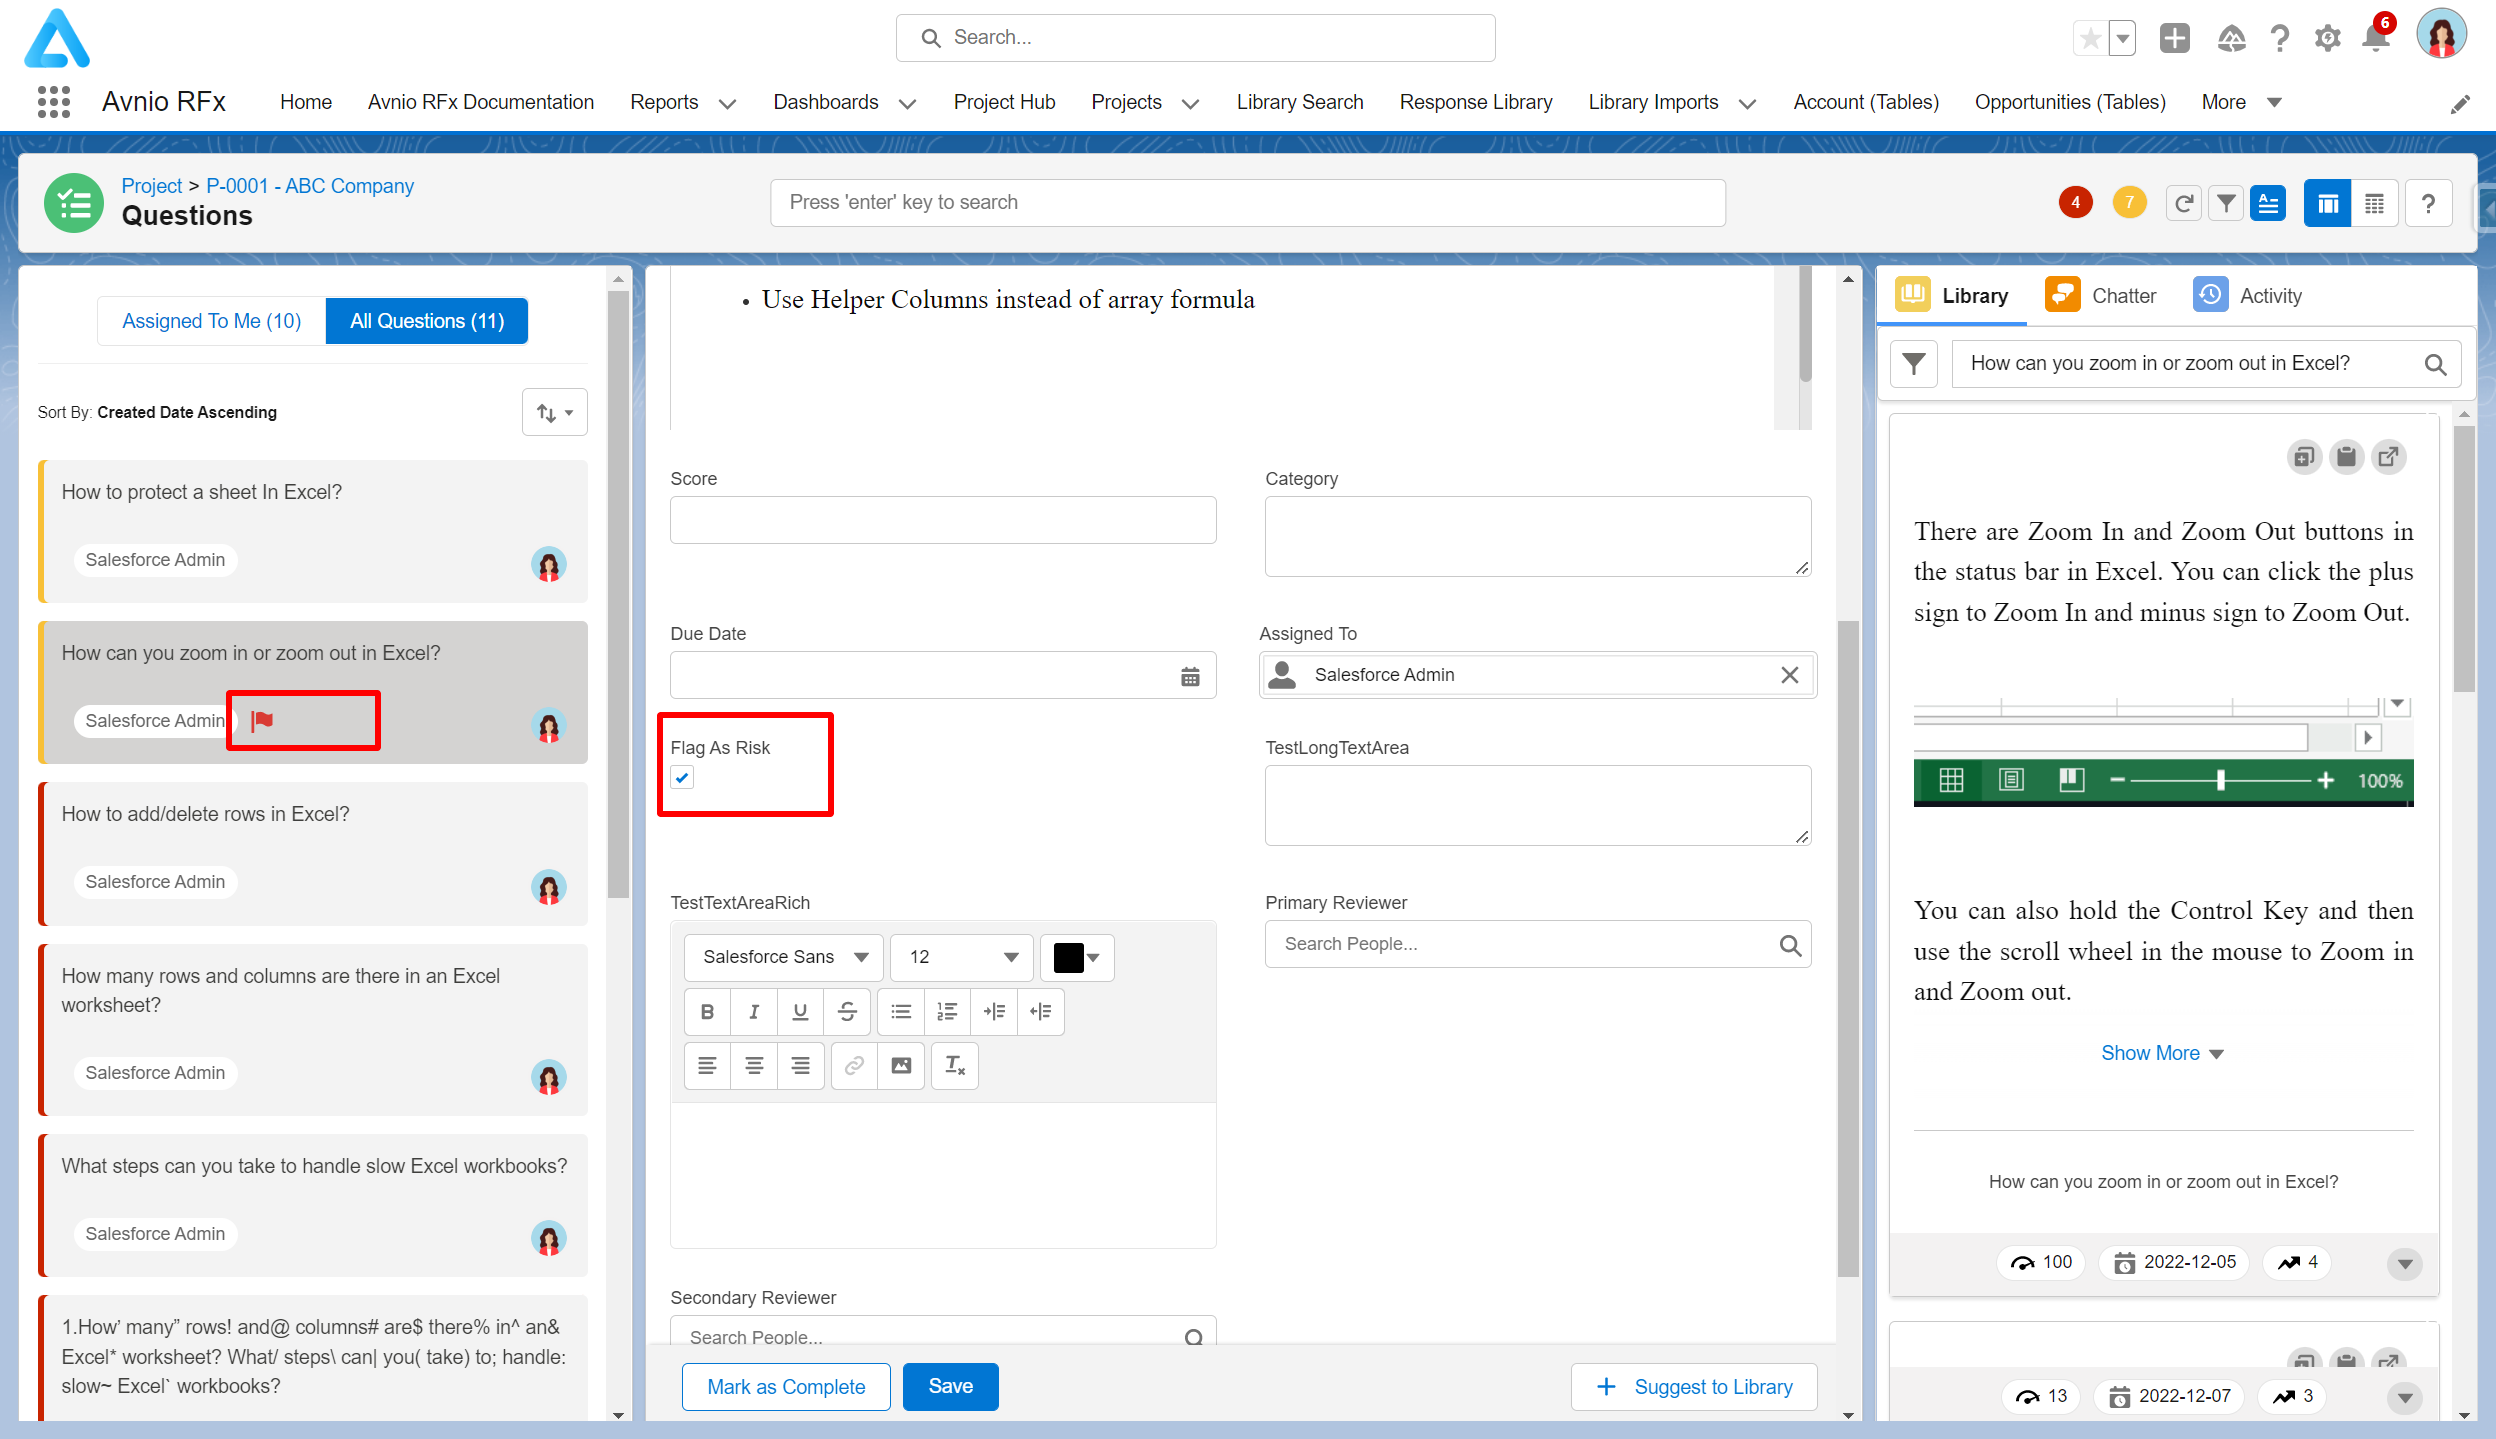Click the Favorites star icon
This screenshot has height=1439, width=2496.
click(2090, 39)
